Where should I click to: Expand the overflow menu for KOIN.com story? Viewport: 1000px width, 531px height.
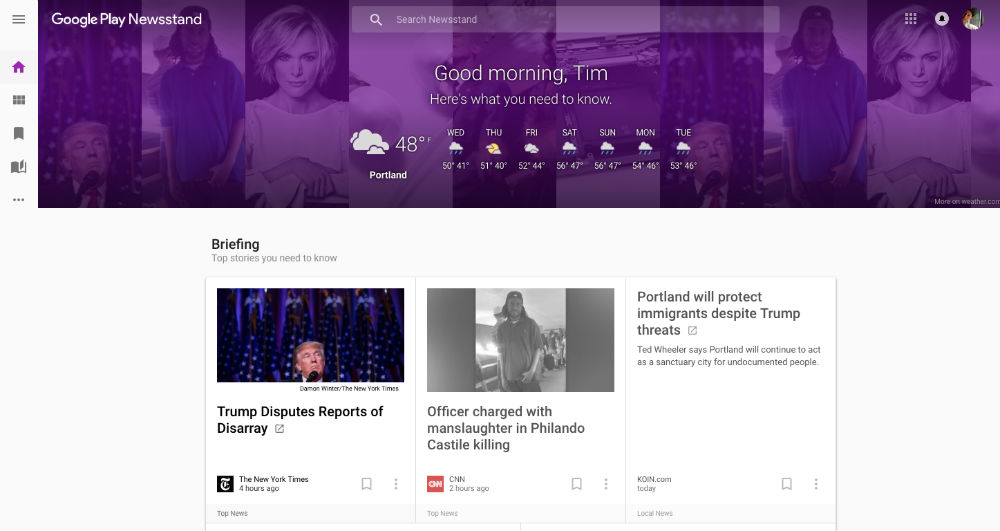816,484
